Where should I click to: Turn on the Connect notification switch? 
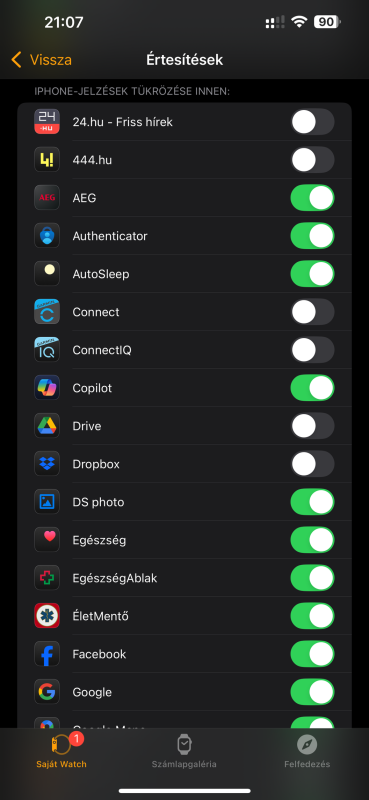click(x=312, y=312)
